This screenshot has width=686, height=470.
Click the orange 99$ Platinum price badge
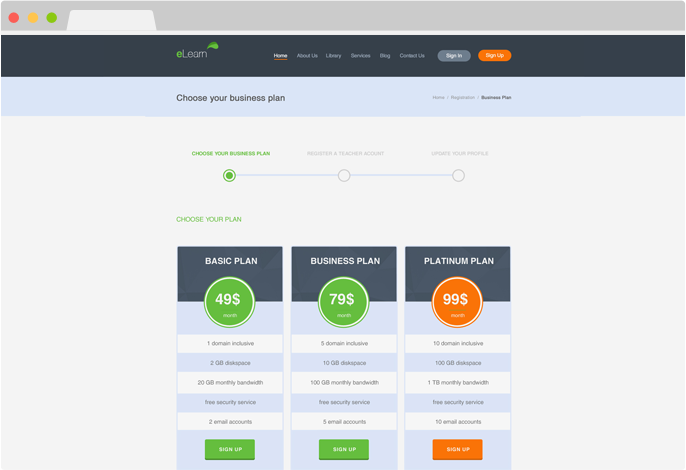458,301
